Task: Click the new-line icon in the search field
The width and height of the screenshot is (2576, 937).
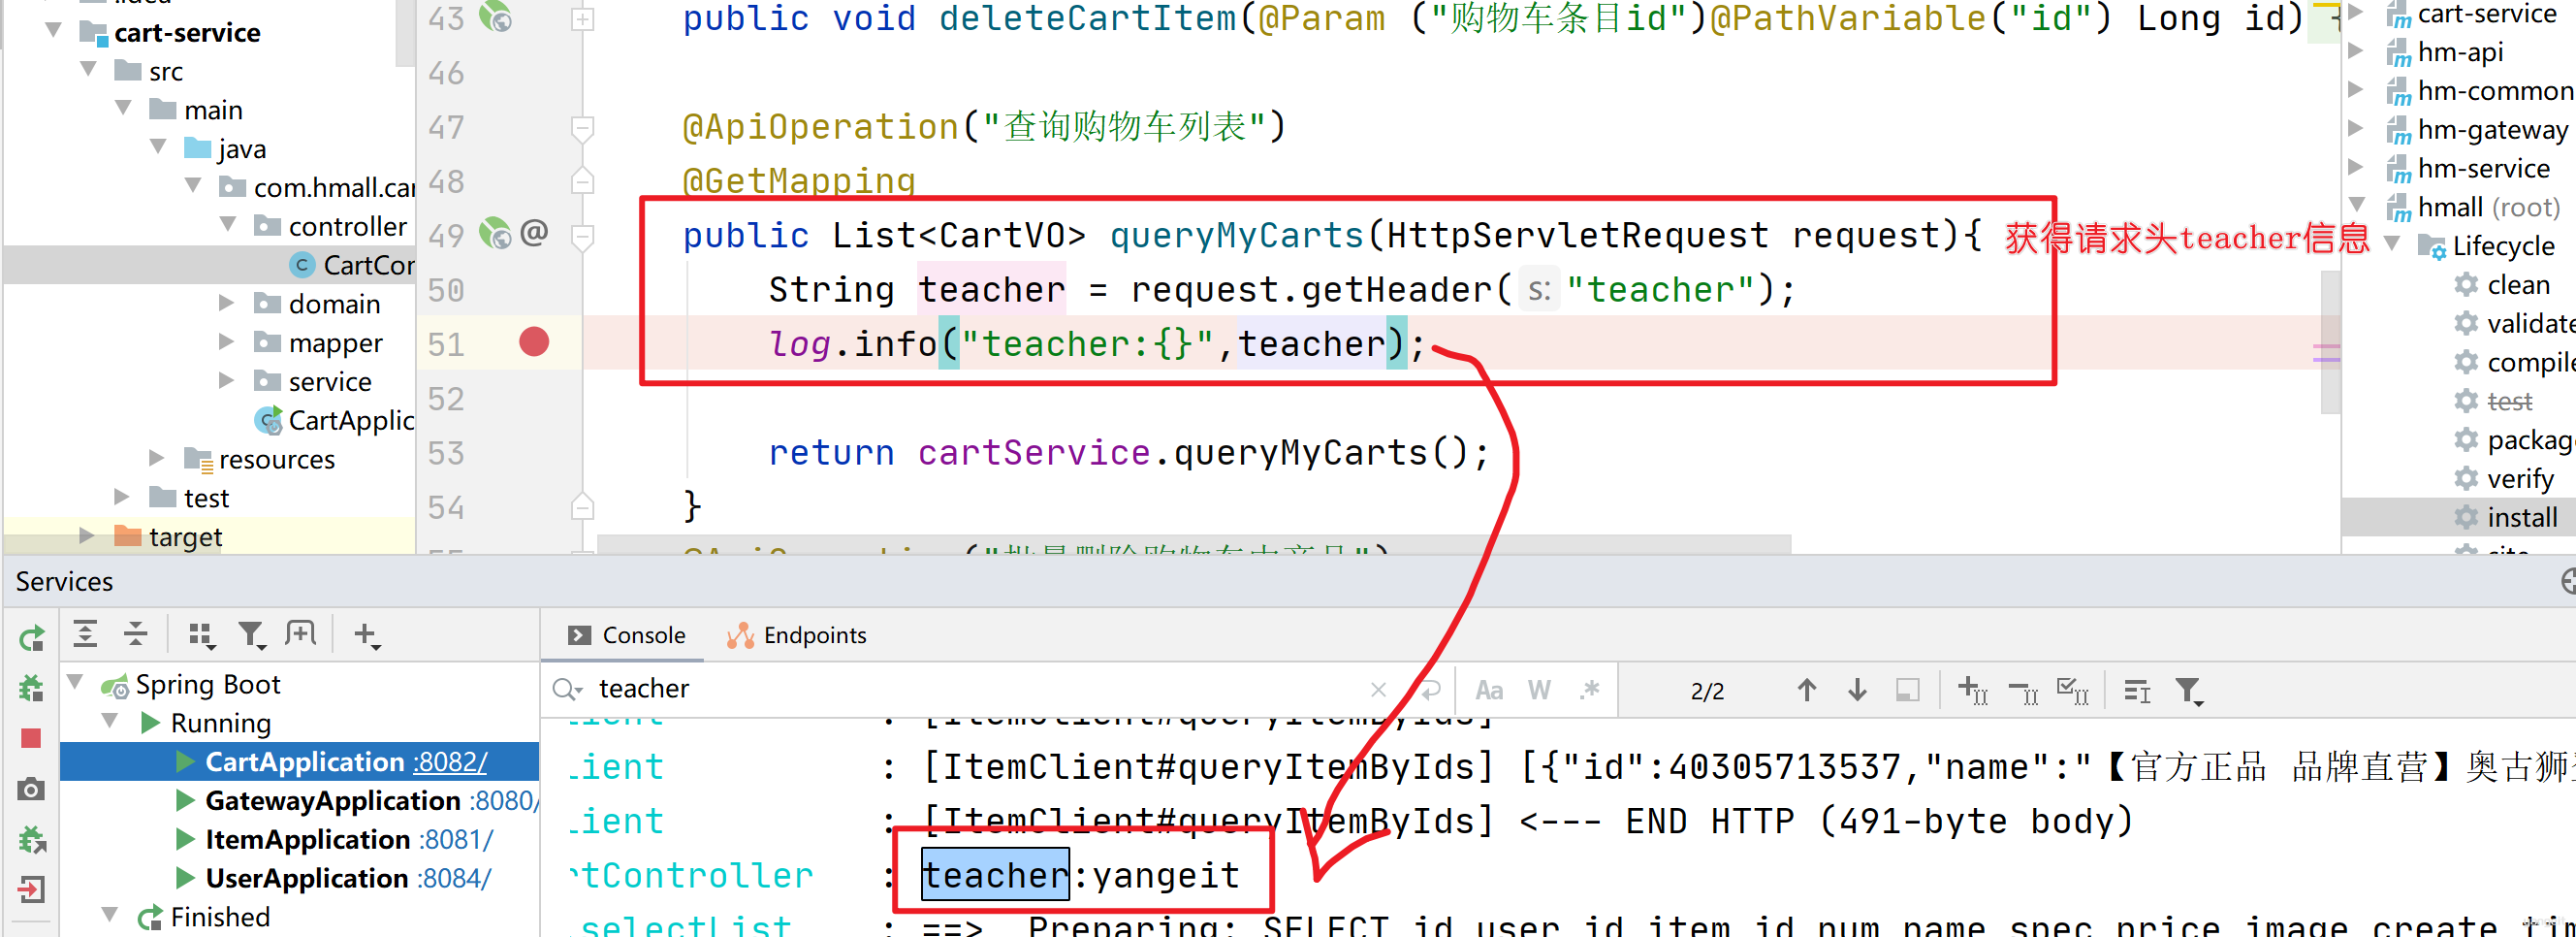Action: (1430, 689)
